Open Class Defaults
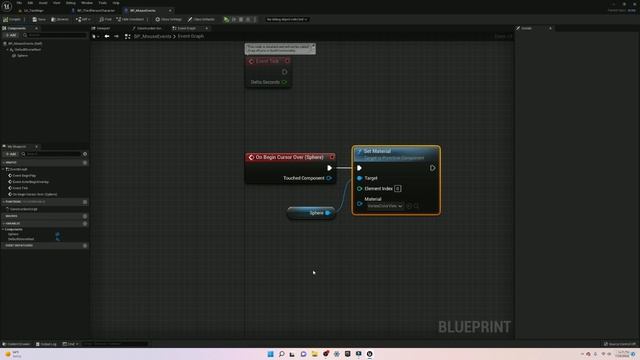Screen dimensions: 640x360 coord(201,19)
